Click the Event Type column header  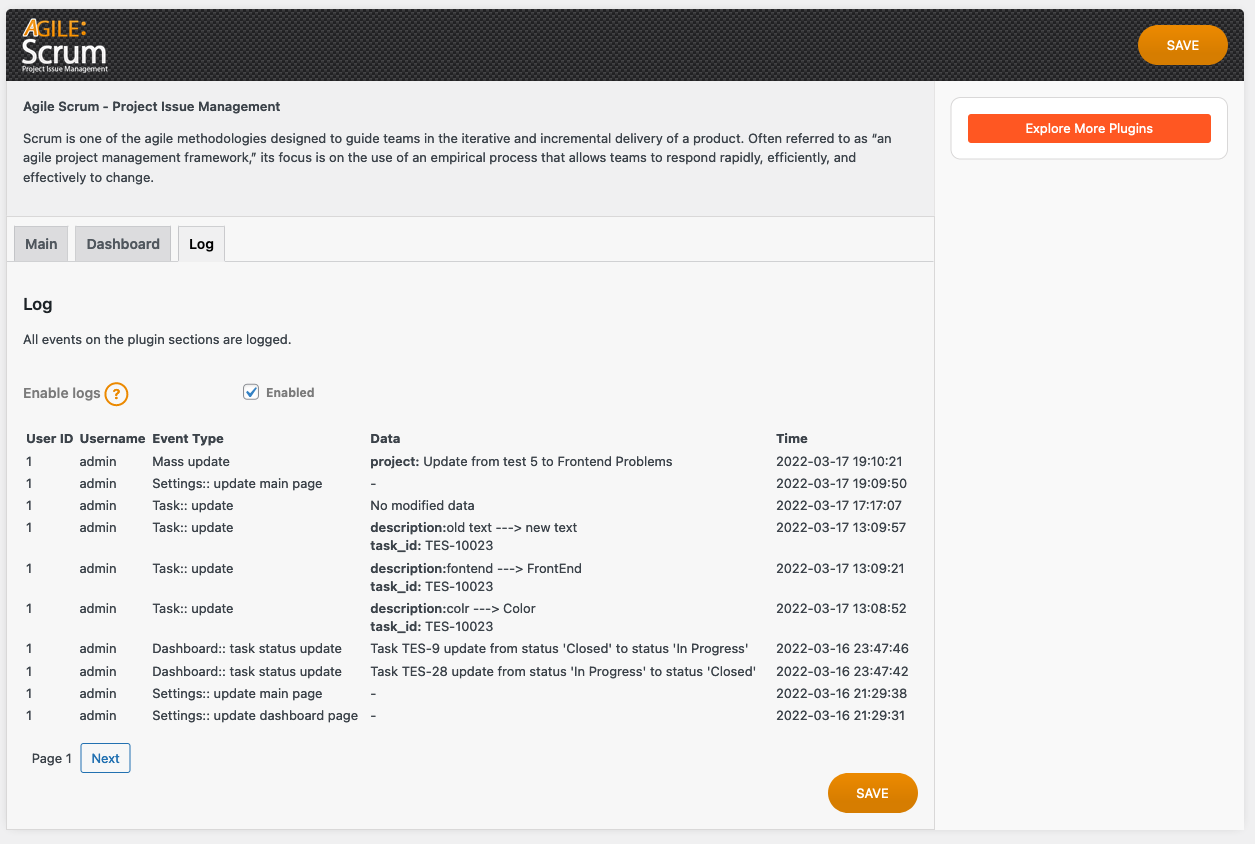pos(188,438)
